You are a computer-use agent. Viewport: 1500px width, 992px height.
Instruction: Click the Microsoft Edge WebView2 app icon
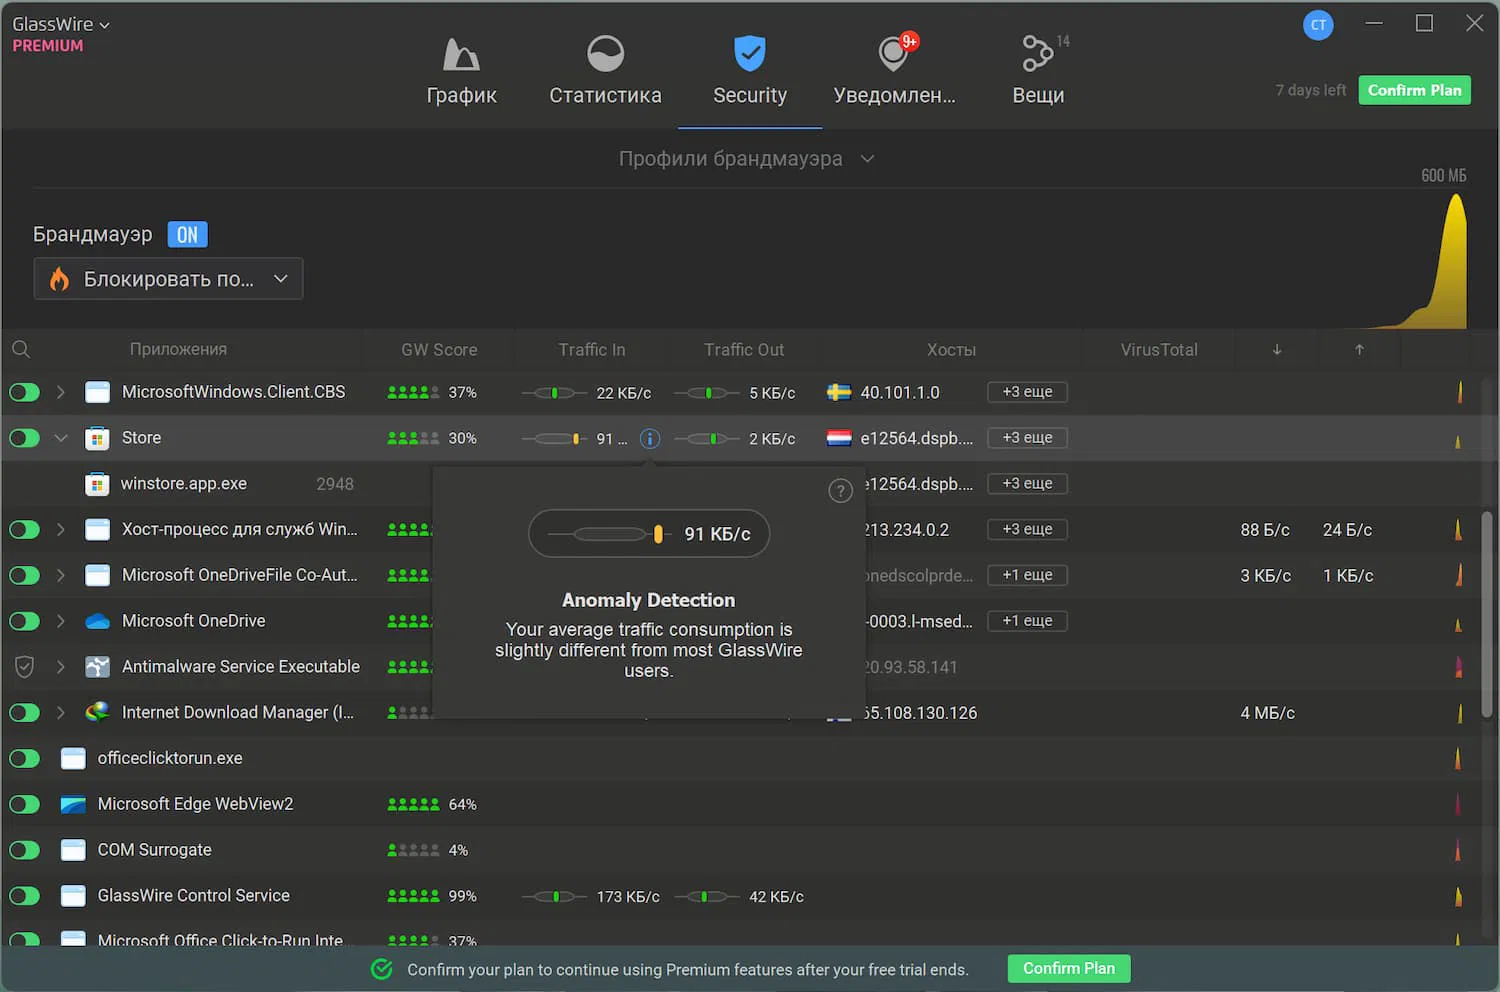[73, 804]
